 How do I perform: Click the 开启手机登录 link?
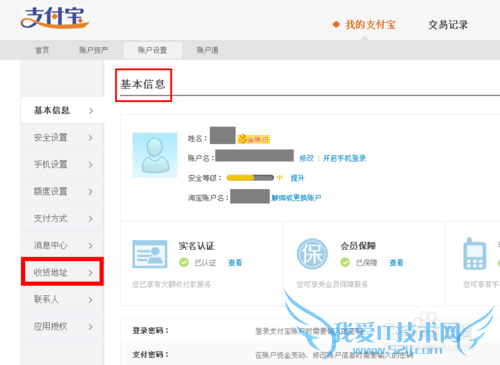pyautogui.click(x=344, y=158)
